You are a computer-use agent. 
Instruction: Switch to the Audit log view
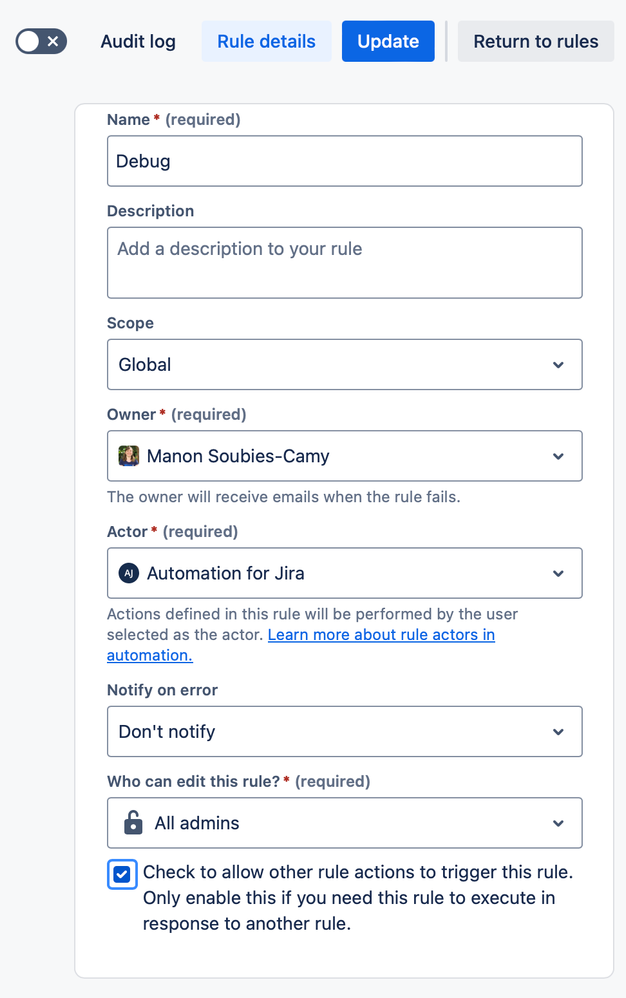coord(137,41)
